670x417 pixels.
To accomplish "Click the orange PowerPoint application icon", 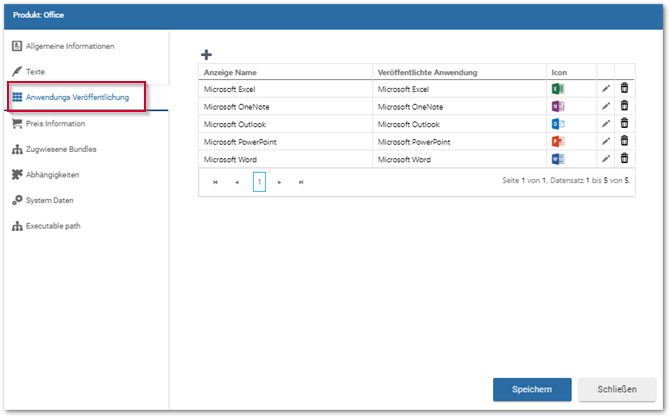I will tap(558, 141).
